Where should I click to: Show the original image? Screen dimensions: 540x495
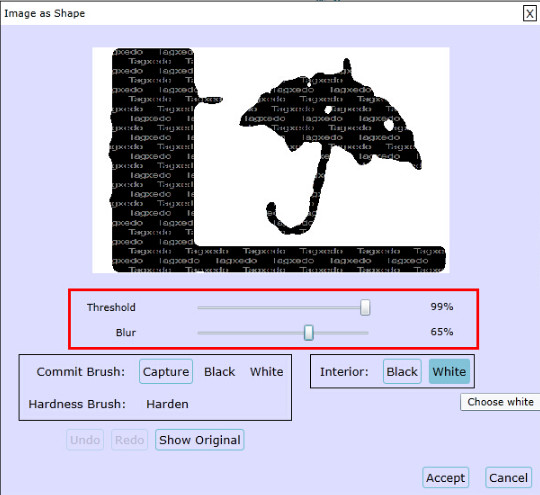click(x=200, y=440)
